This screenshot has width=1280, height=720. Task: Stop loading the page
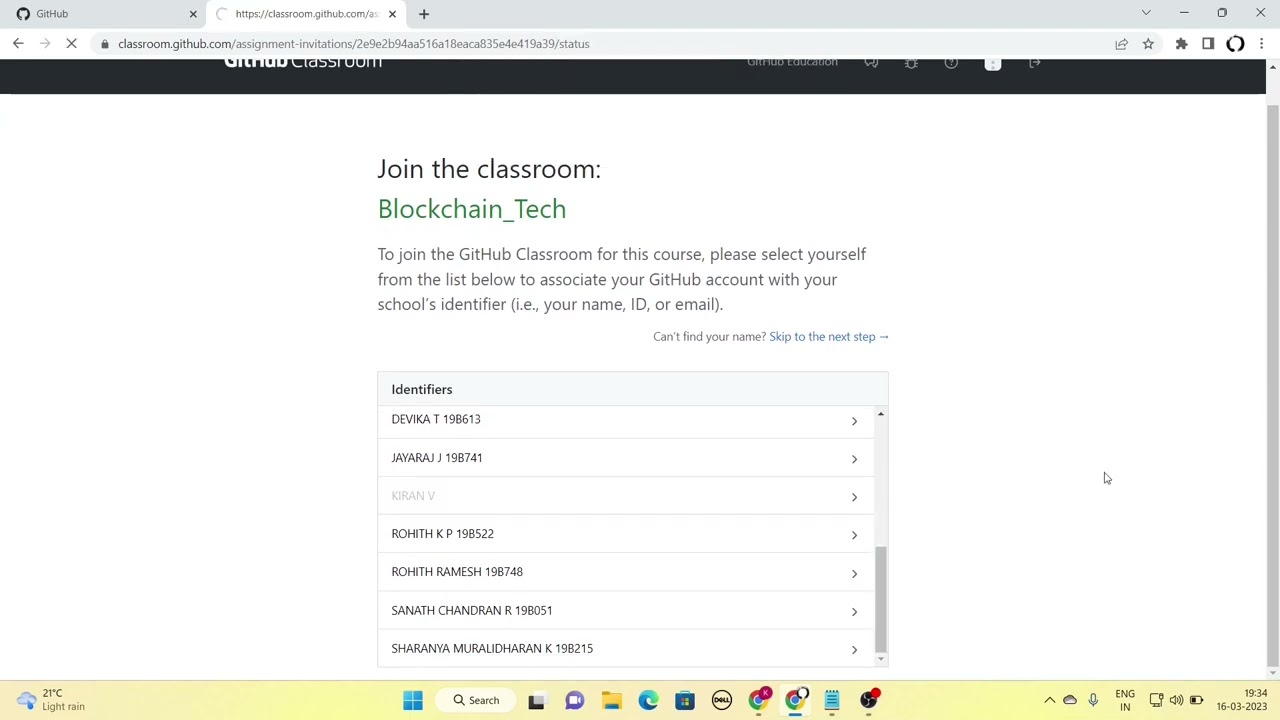pos(71,44)
